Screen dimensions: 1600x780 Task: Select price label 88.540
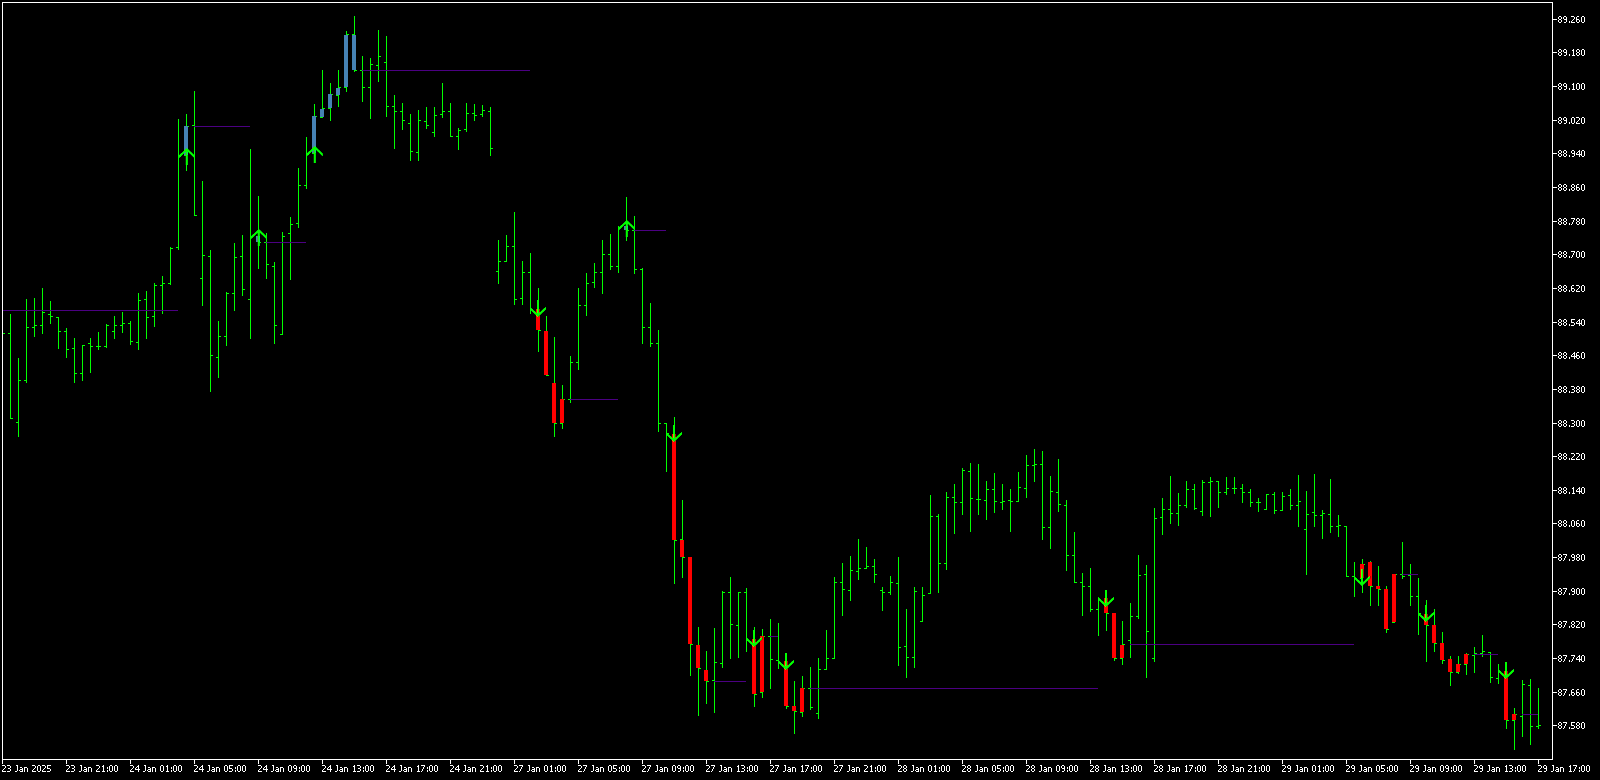(x=1571, y=322)
